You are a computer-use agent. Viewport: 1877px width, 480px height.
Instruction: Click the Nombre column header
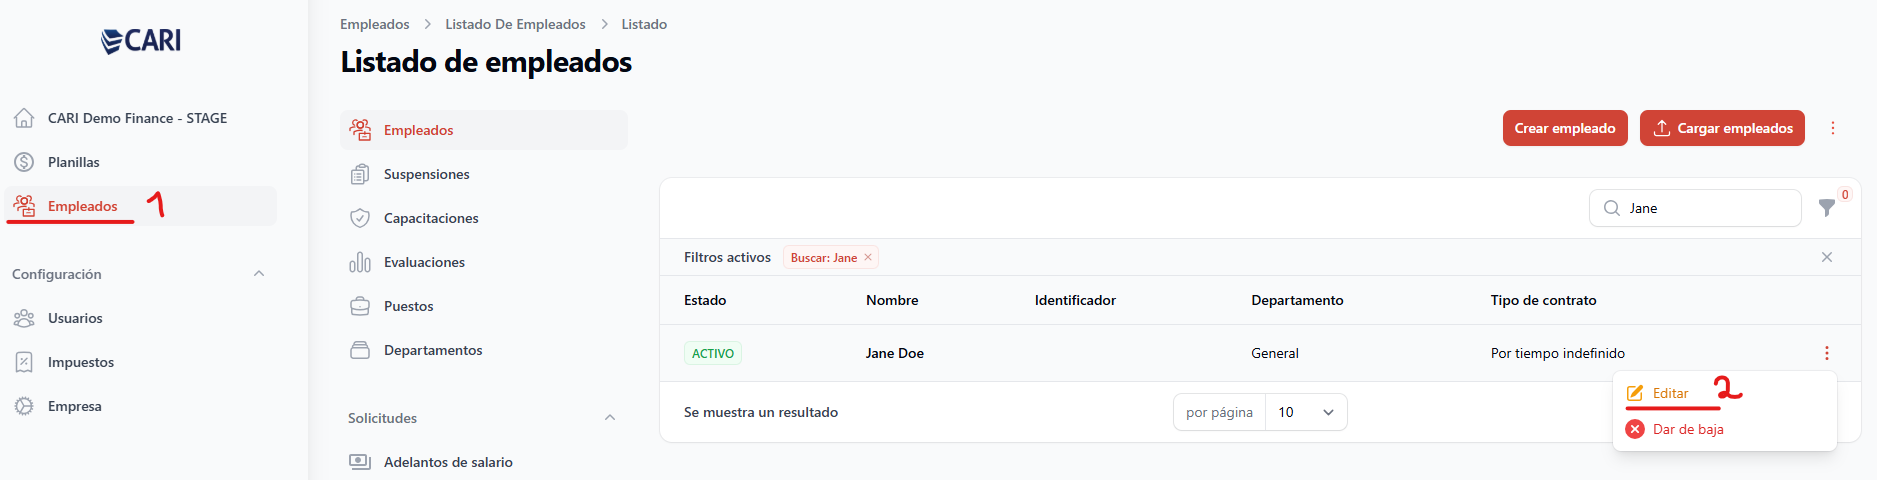892,300
